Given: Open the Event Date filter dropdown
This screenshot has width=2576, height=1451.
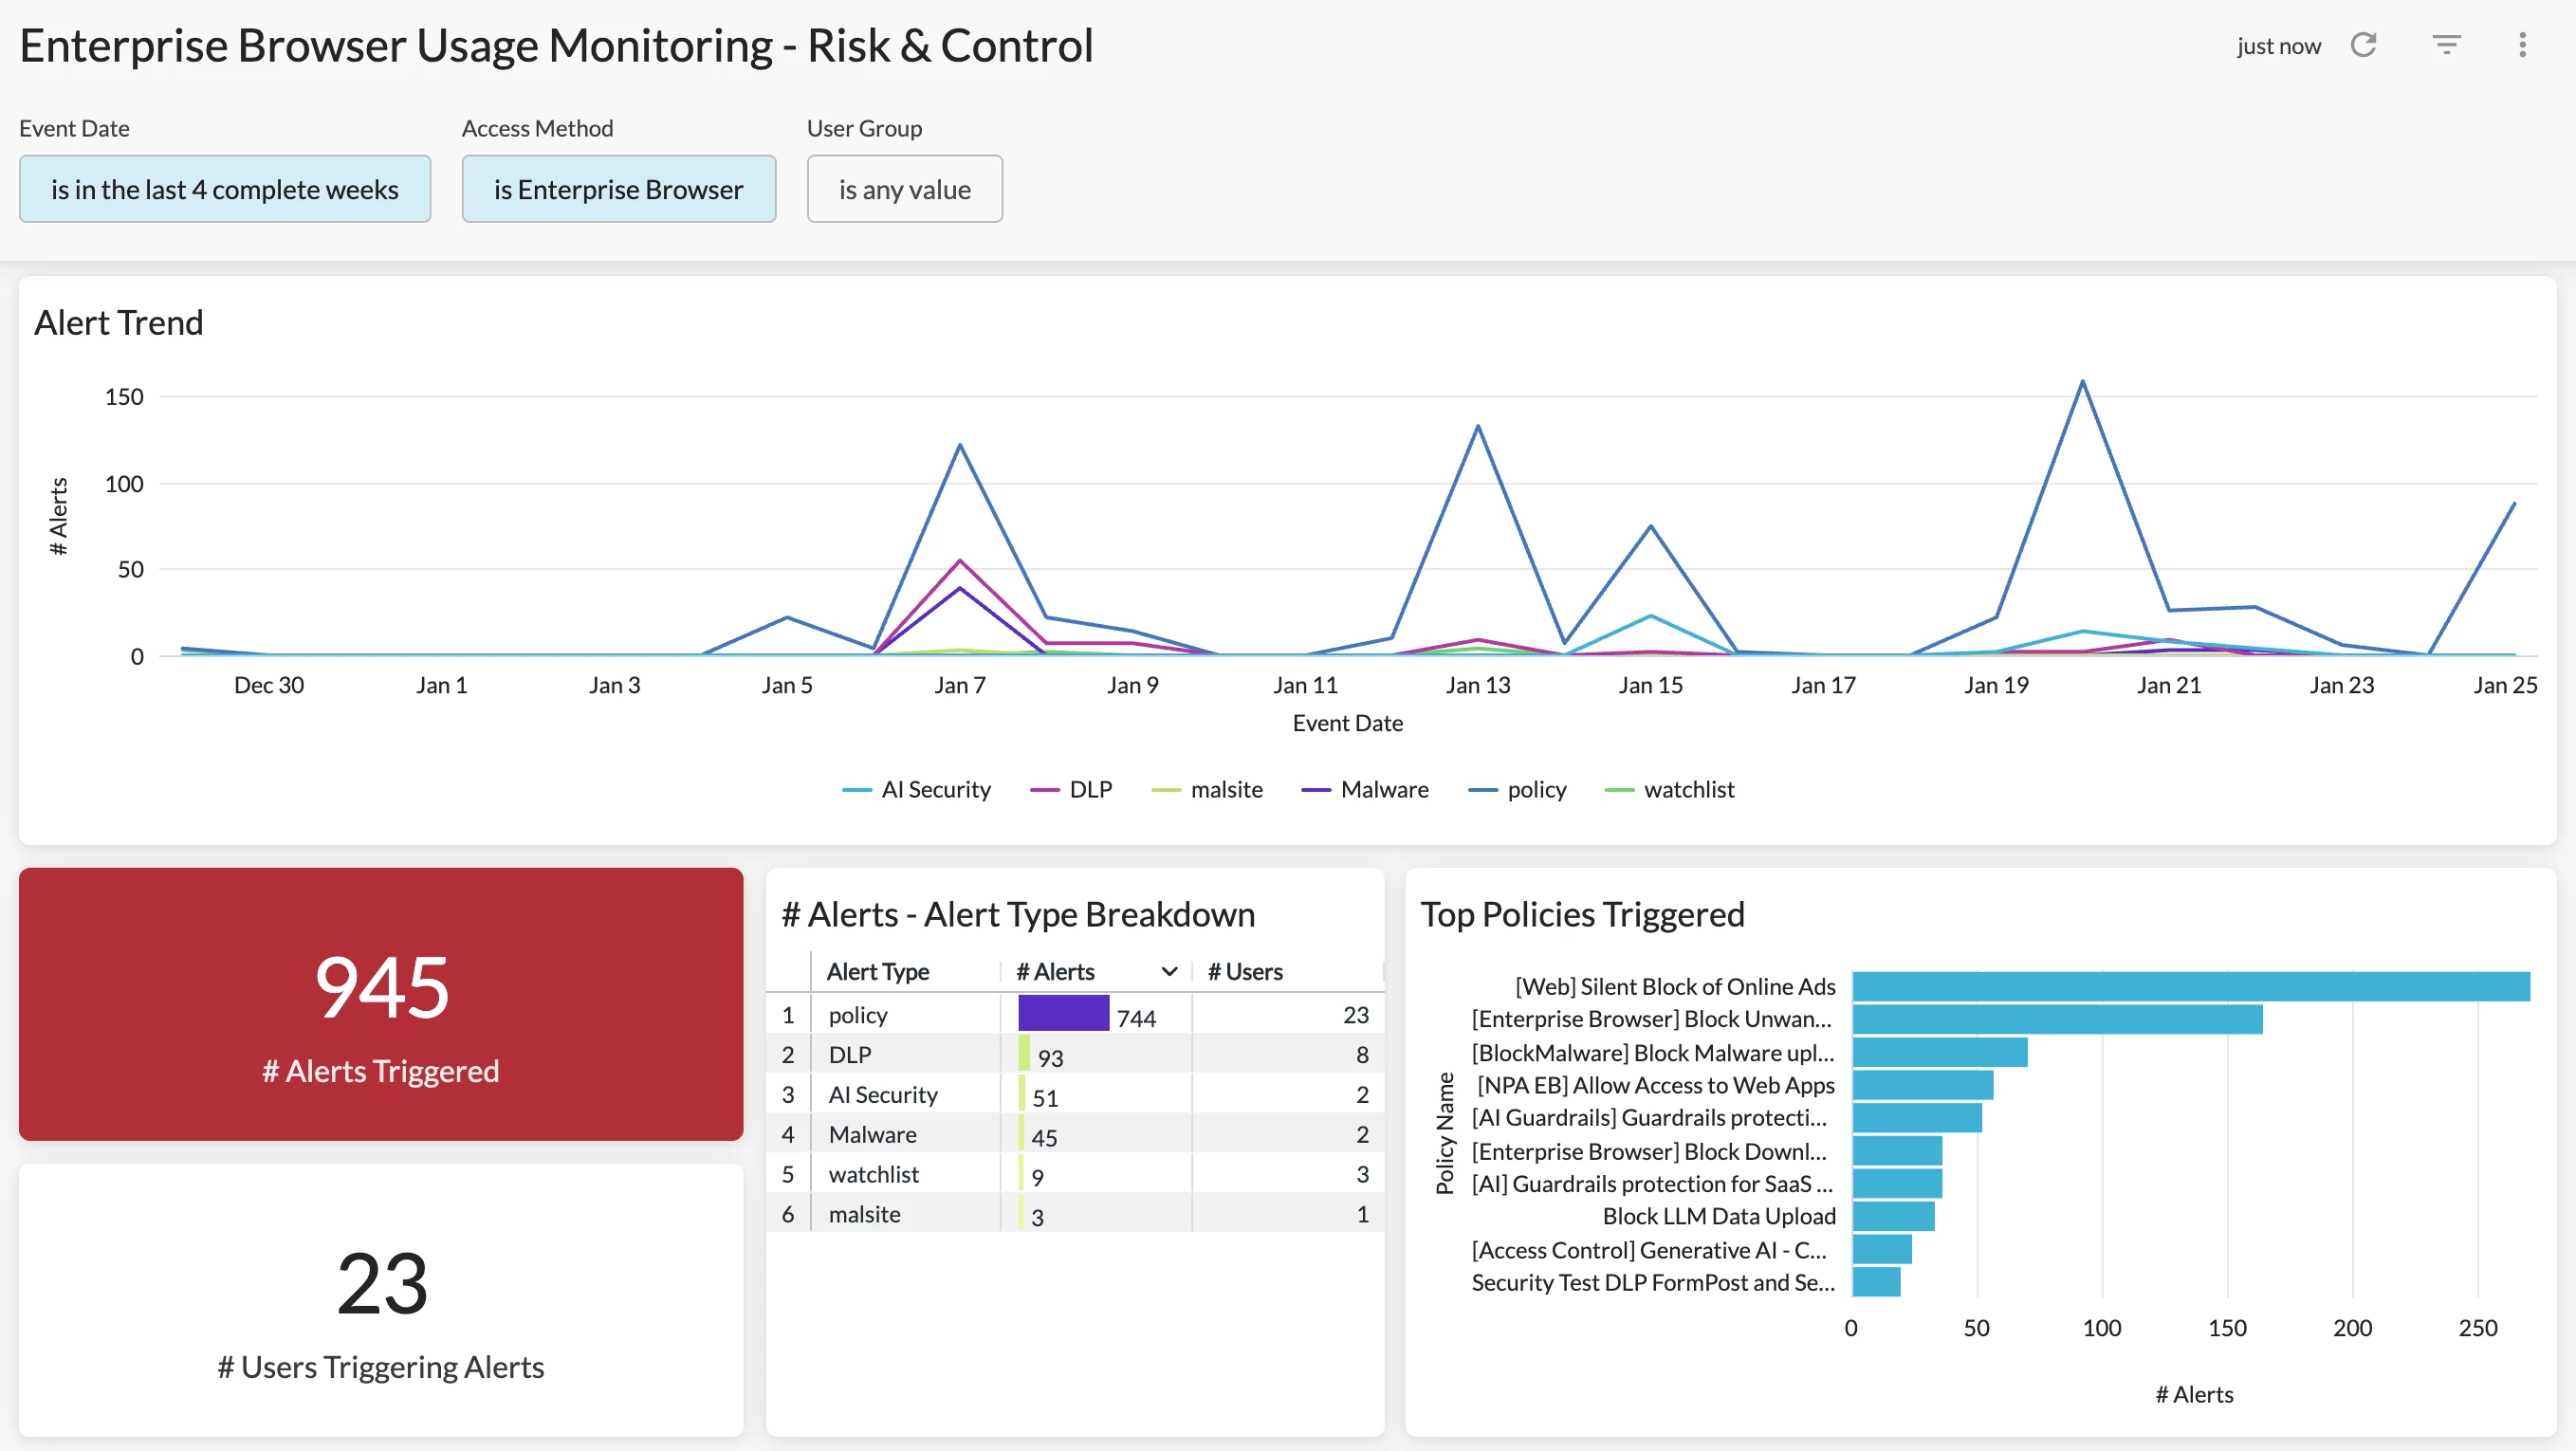Looking at the screenshot, I should click(x=224, y=189).
